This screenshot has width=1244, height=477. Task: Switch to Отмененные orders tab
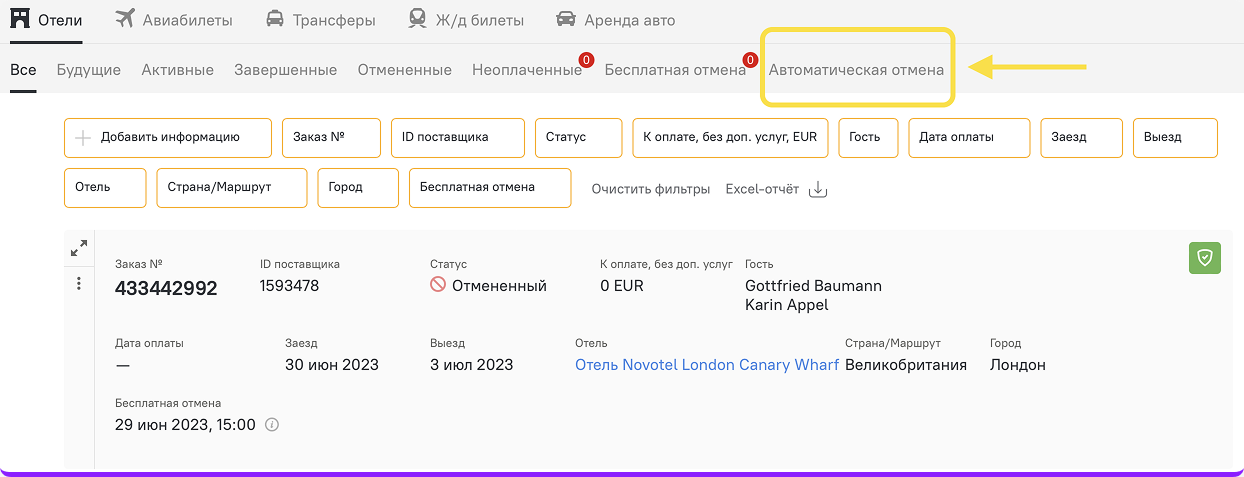(405, 70)
